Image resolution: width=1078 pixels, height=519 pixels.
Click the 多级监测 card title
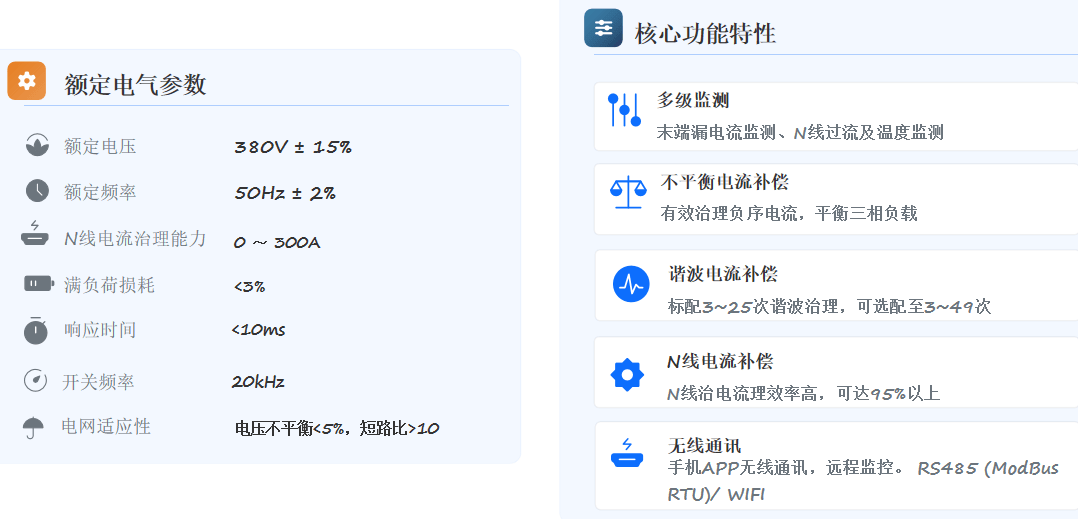(x=693, y=100)
